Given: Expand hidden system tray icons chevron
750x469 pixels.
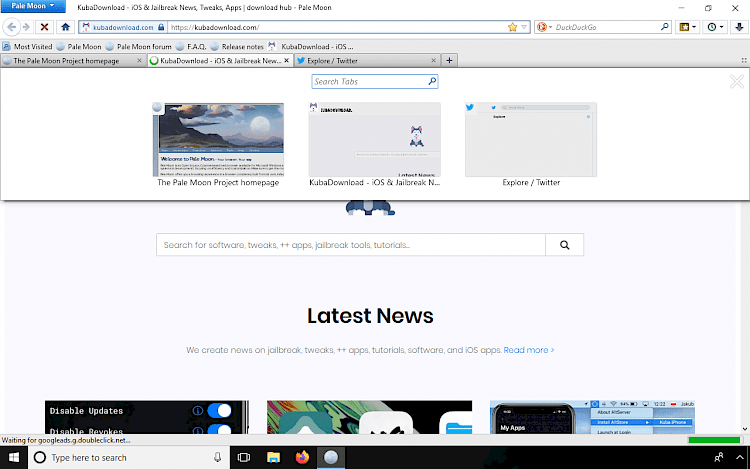Looking at the screenshot, I should pos(739,458).
